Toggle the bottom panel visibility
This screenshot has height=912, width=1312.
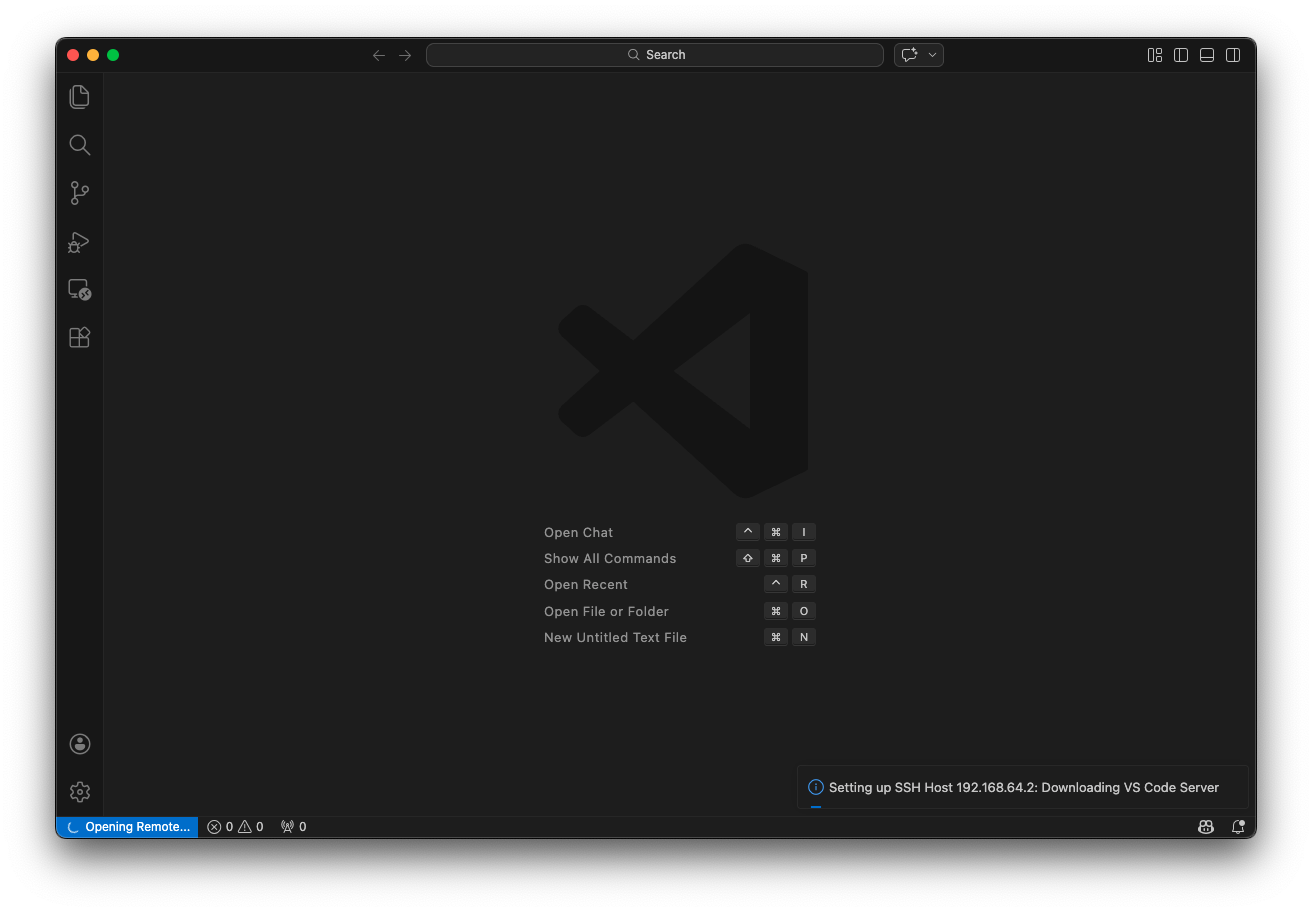(x=1207, y=55)
